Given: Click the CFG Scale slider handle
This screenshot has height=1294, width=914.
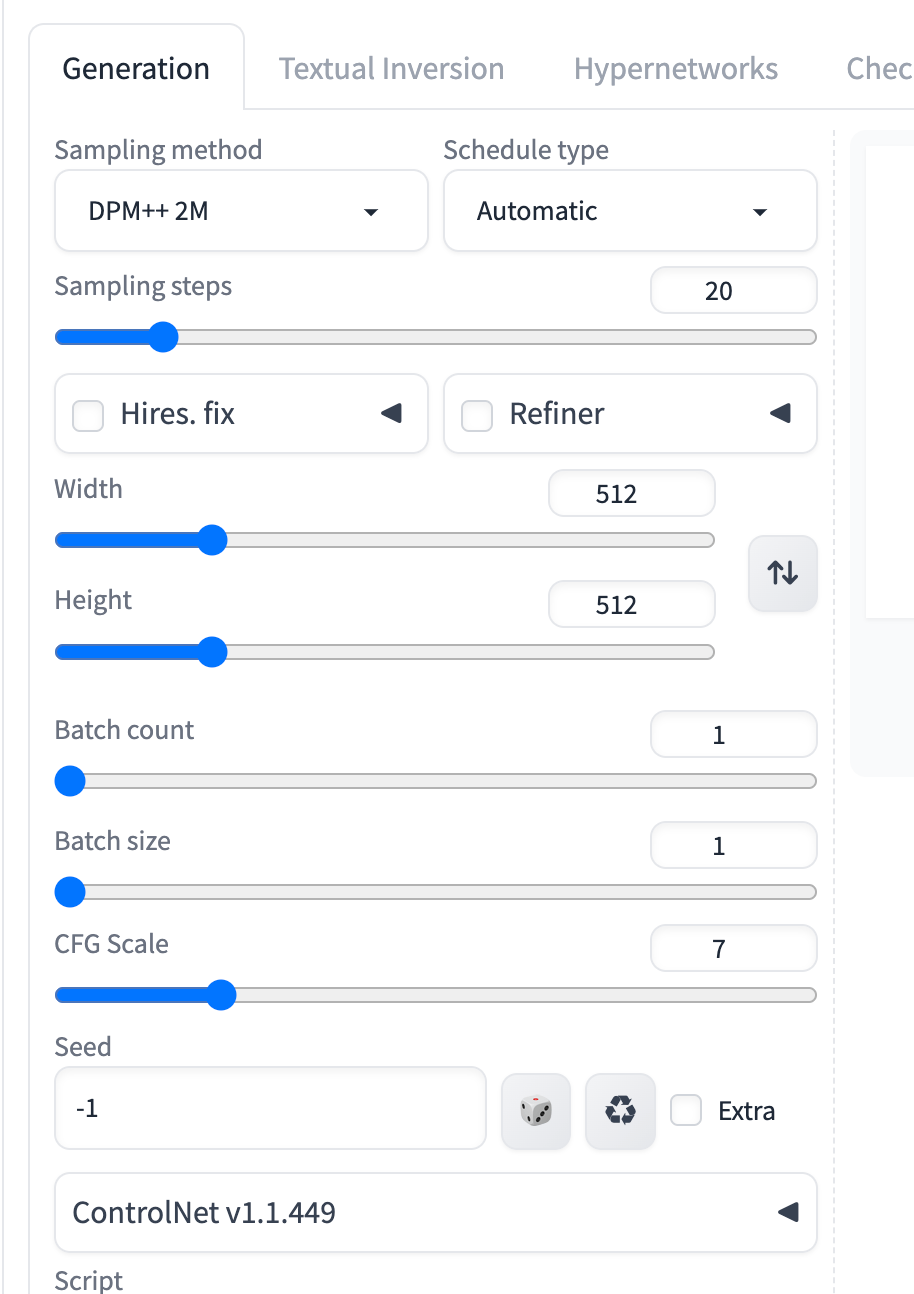Looking at the screenshot, I should coord(221,995).
